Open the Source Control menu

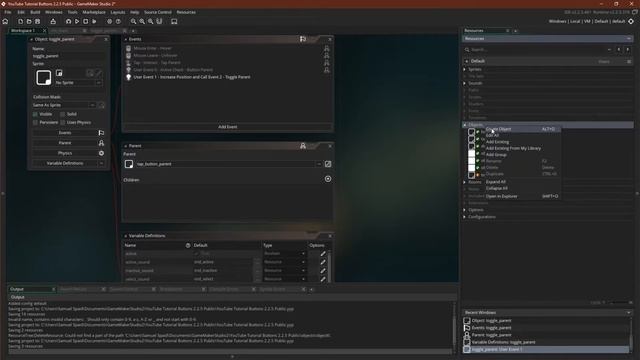tap(158, 12)
